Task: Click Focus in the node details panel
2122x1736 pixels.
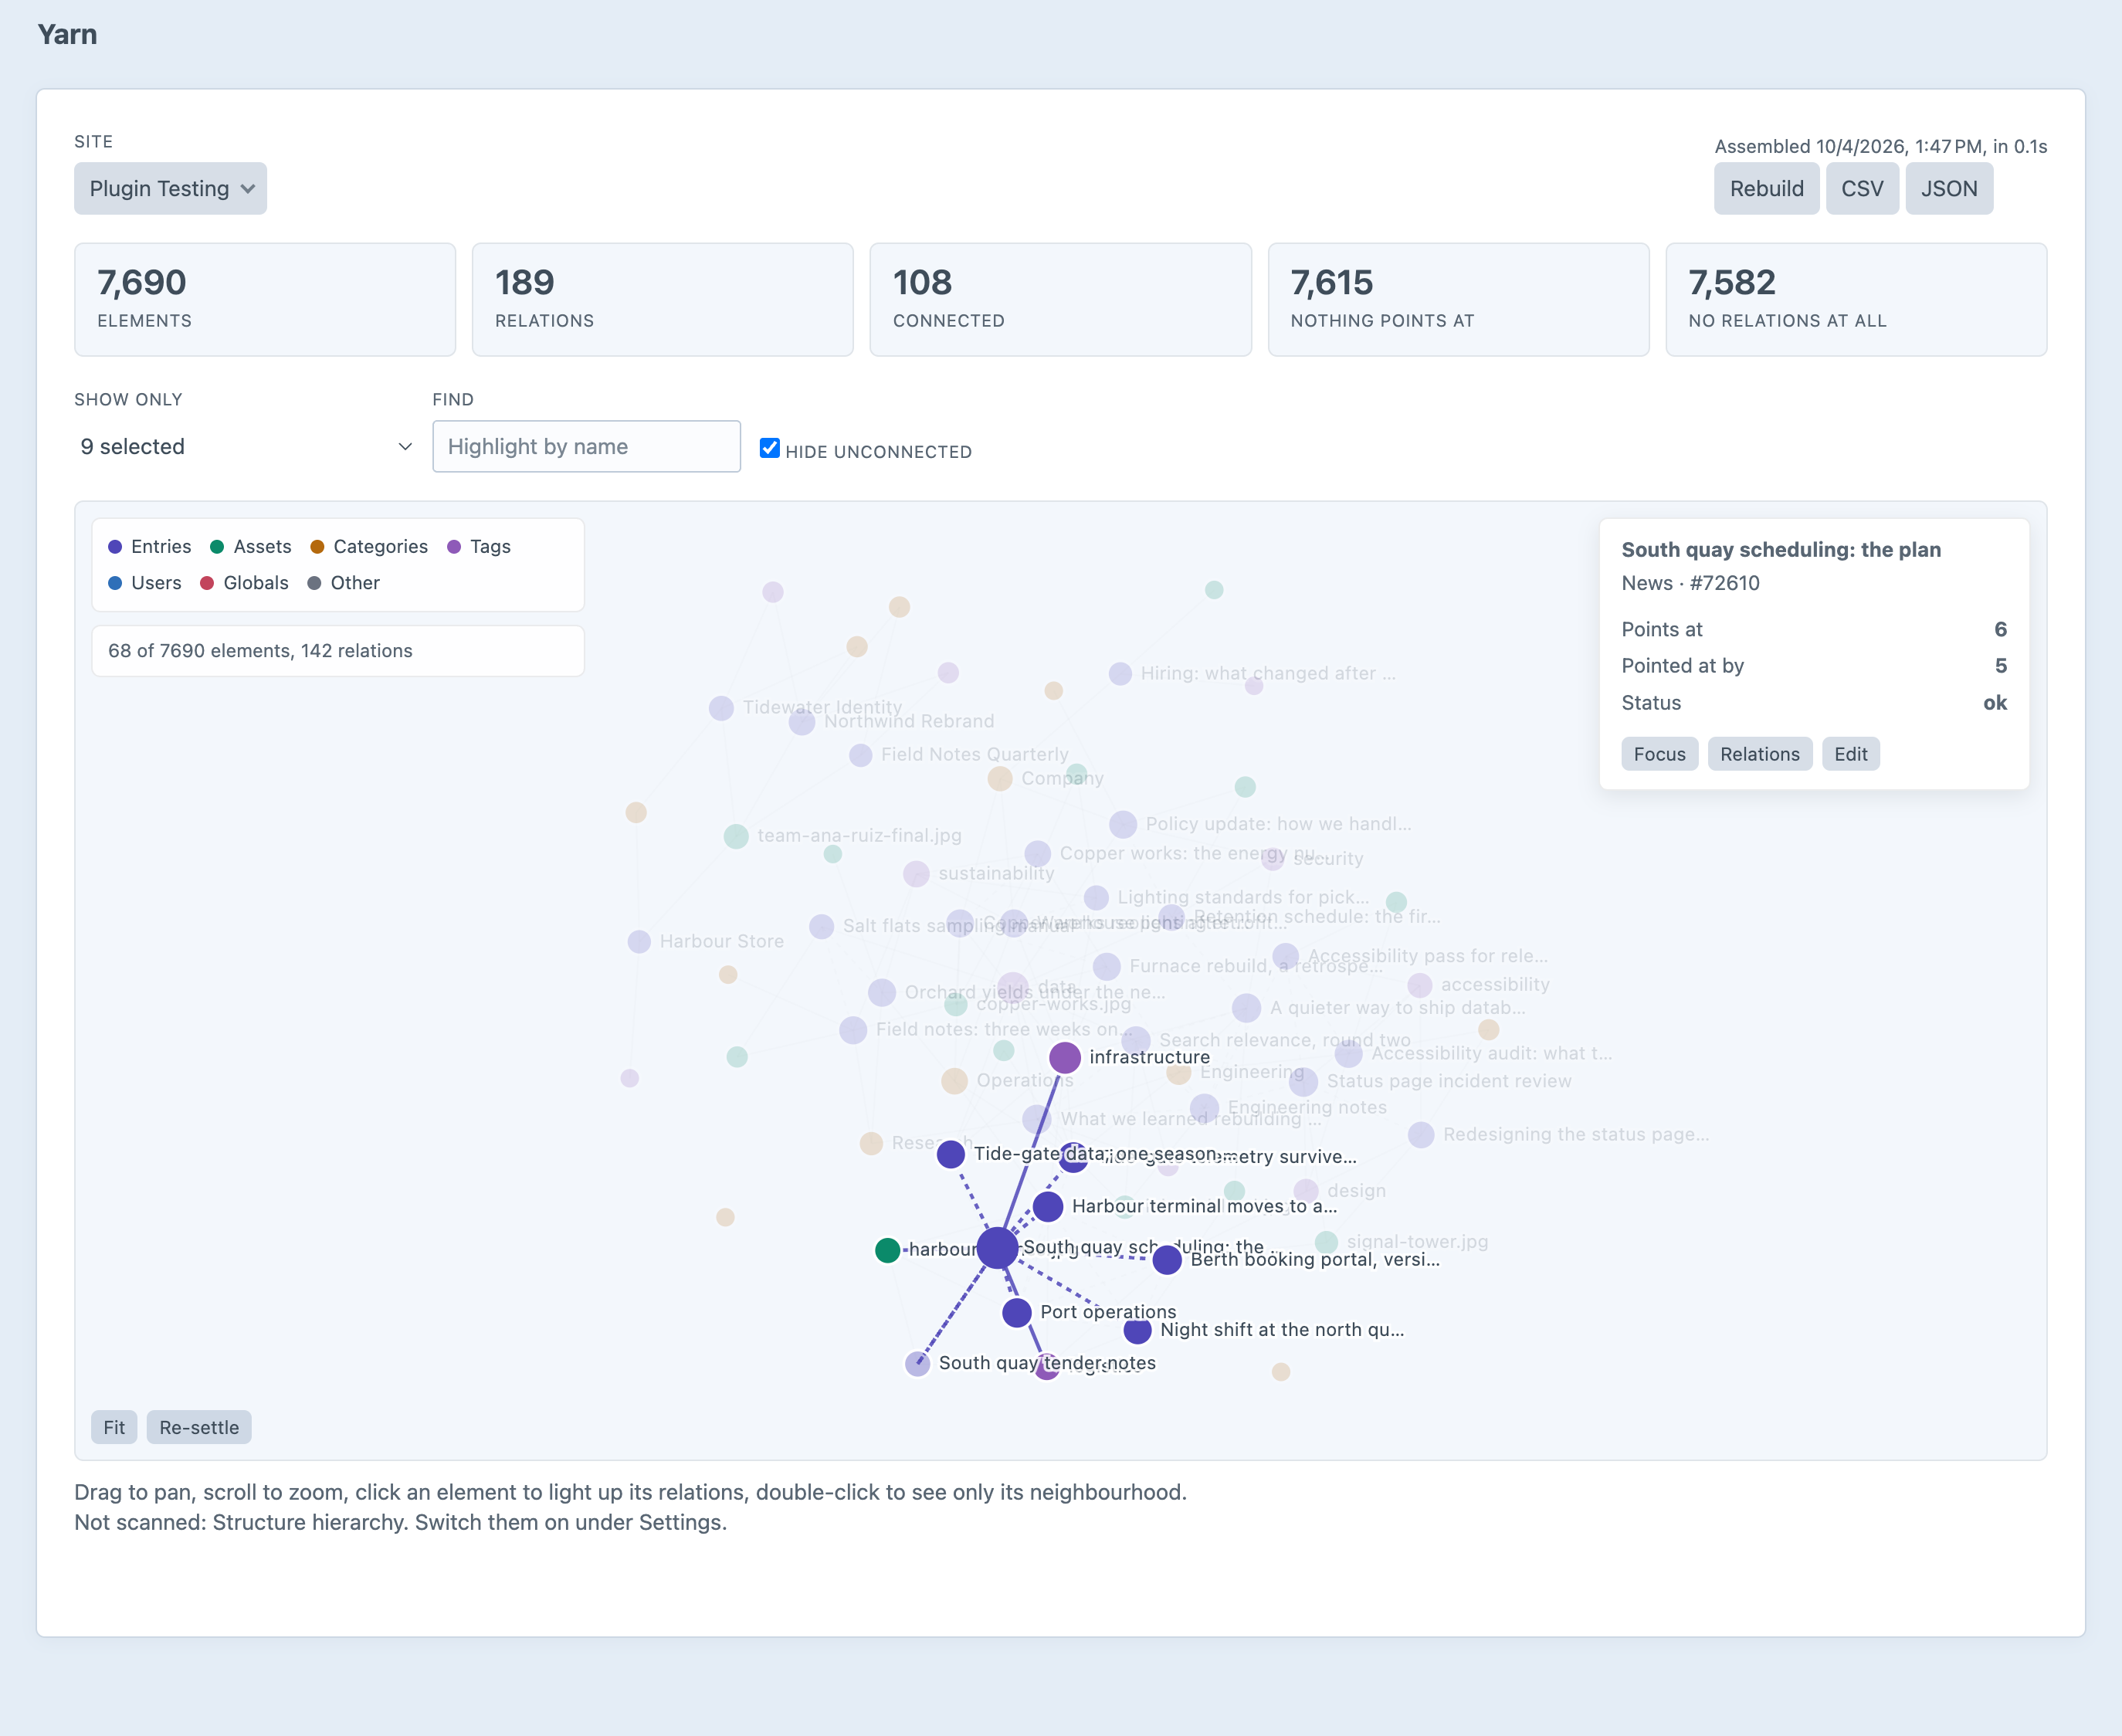Action: tap(1659, 754)
